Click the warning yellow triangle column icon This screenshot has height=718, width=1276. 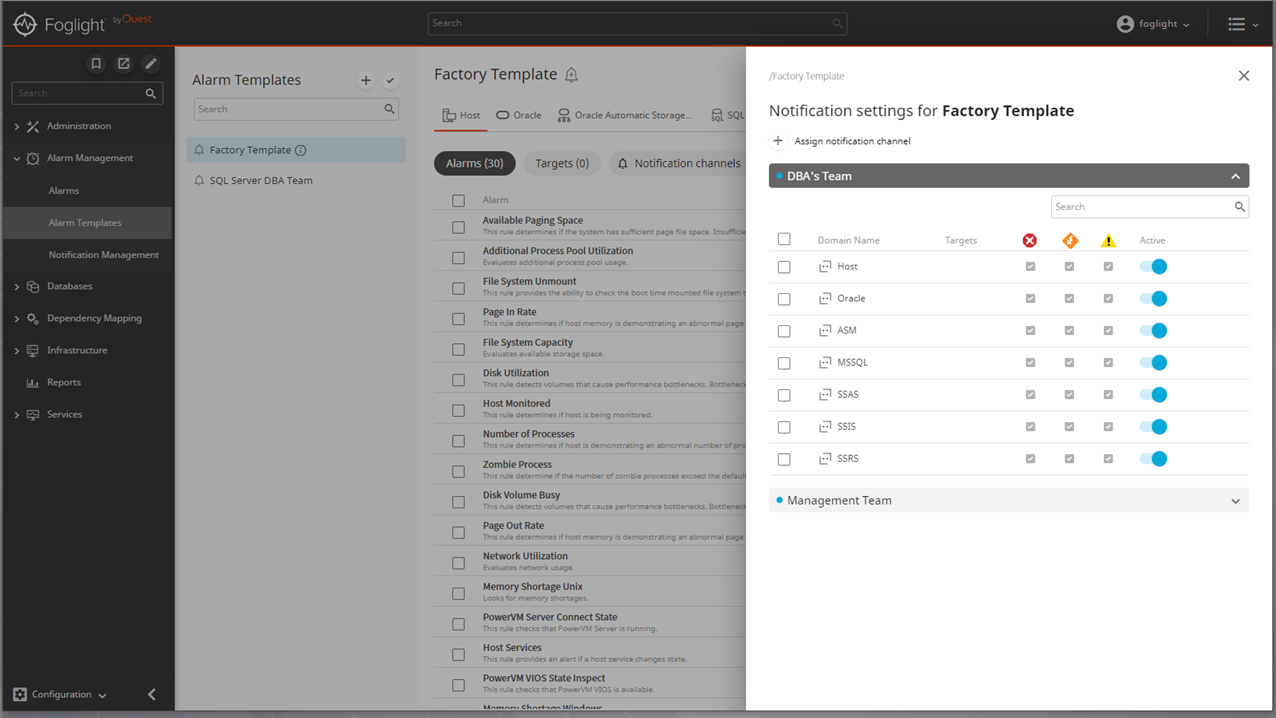(1108, 240)
